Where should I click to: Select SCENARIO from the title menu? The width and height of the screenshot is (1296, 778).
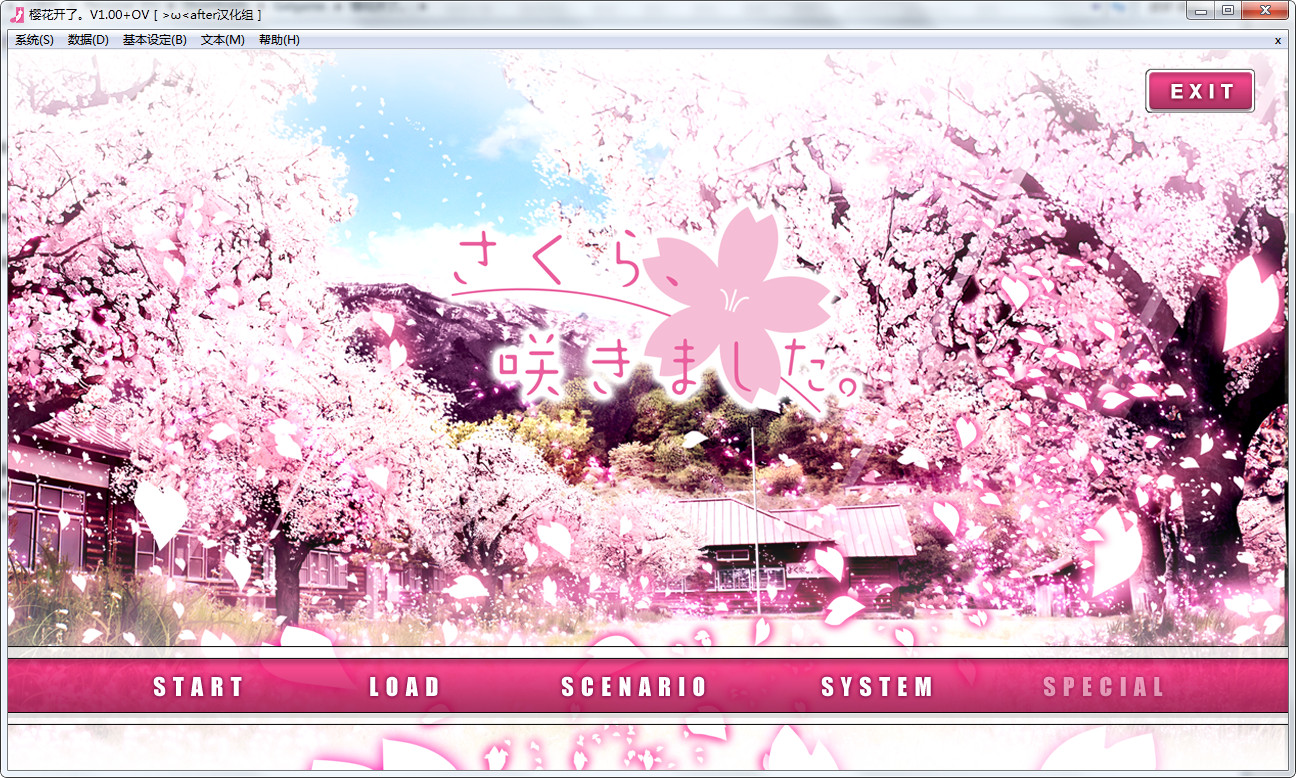tap(634, 687)
